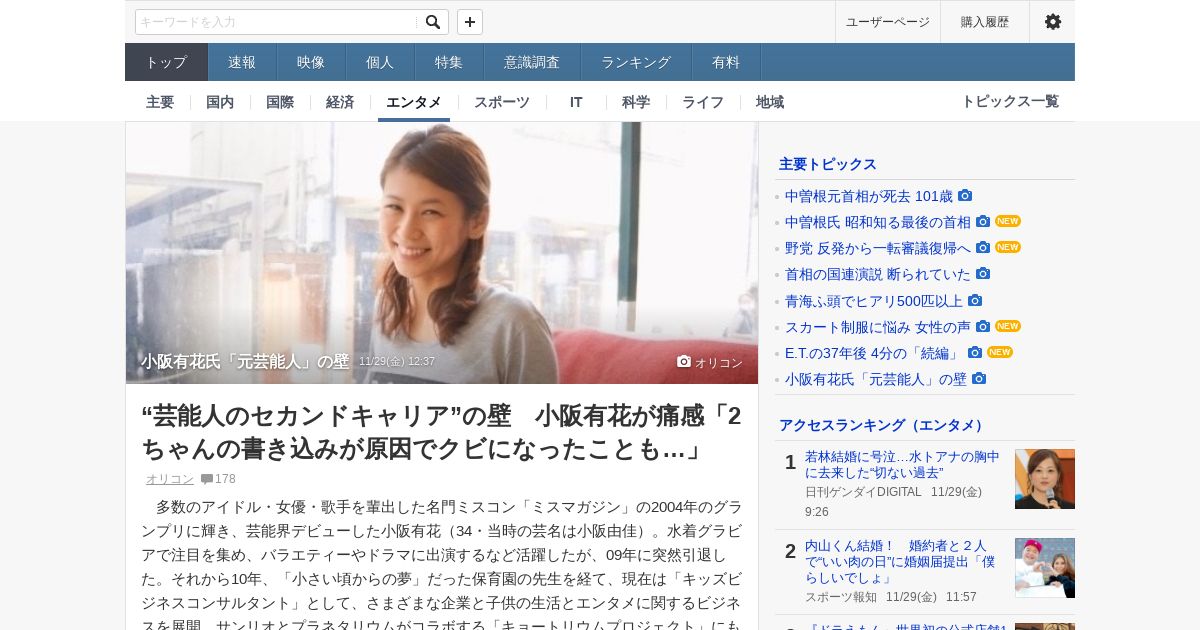Switch to the 映像 tab

[x=311, y=62]
